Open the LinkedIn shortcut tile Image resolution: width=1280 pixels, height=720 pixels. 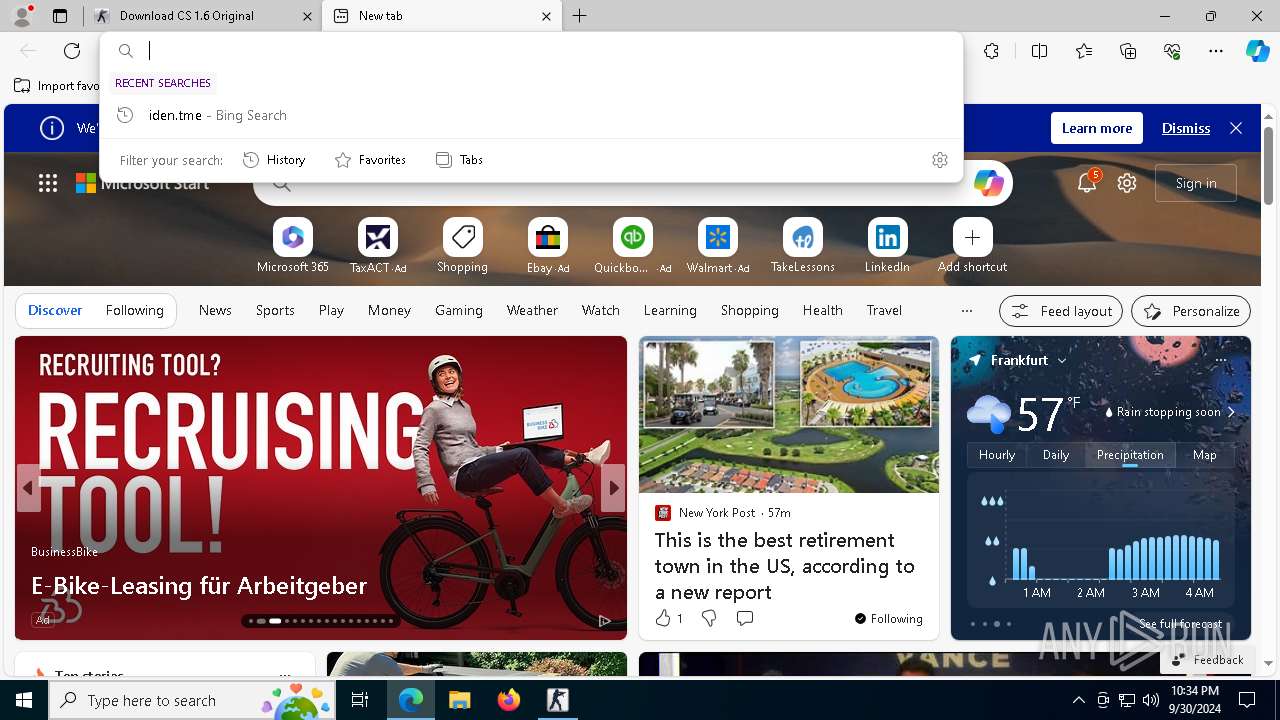(887, 245)
